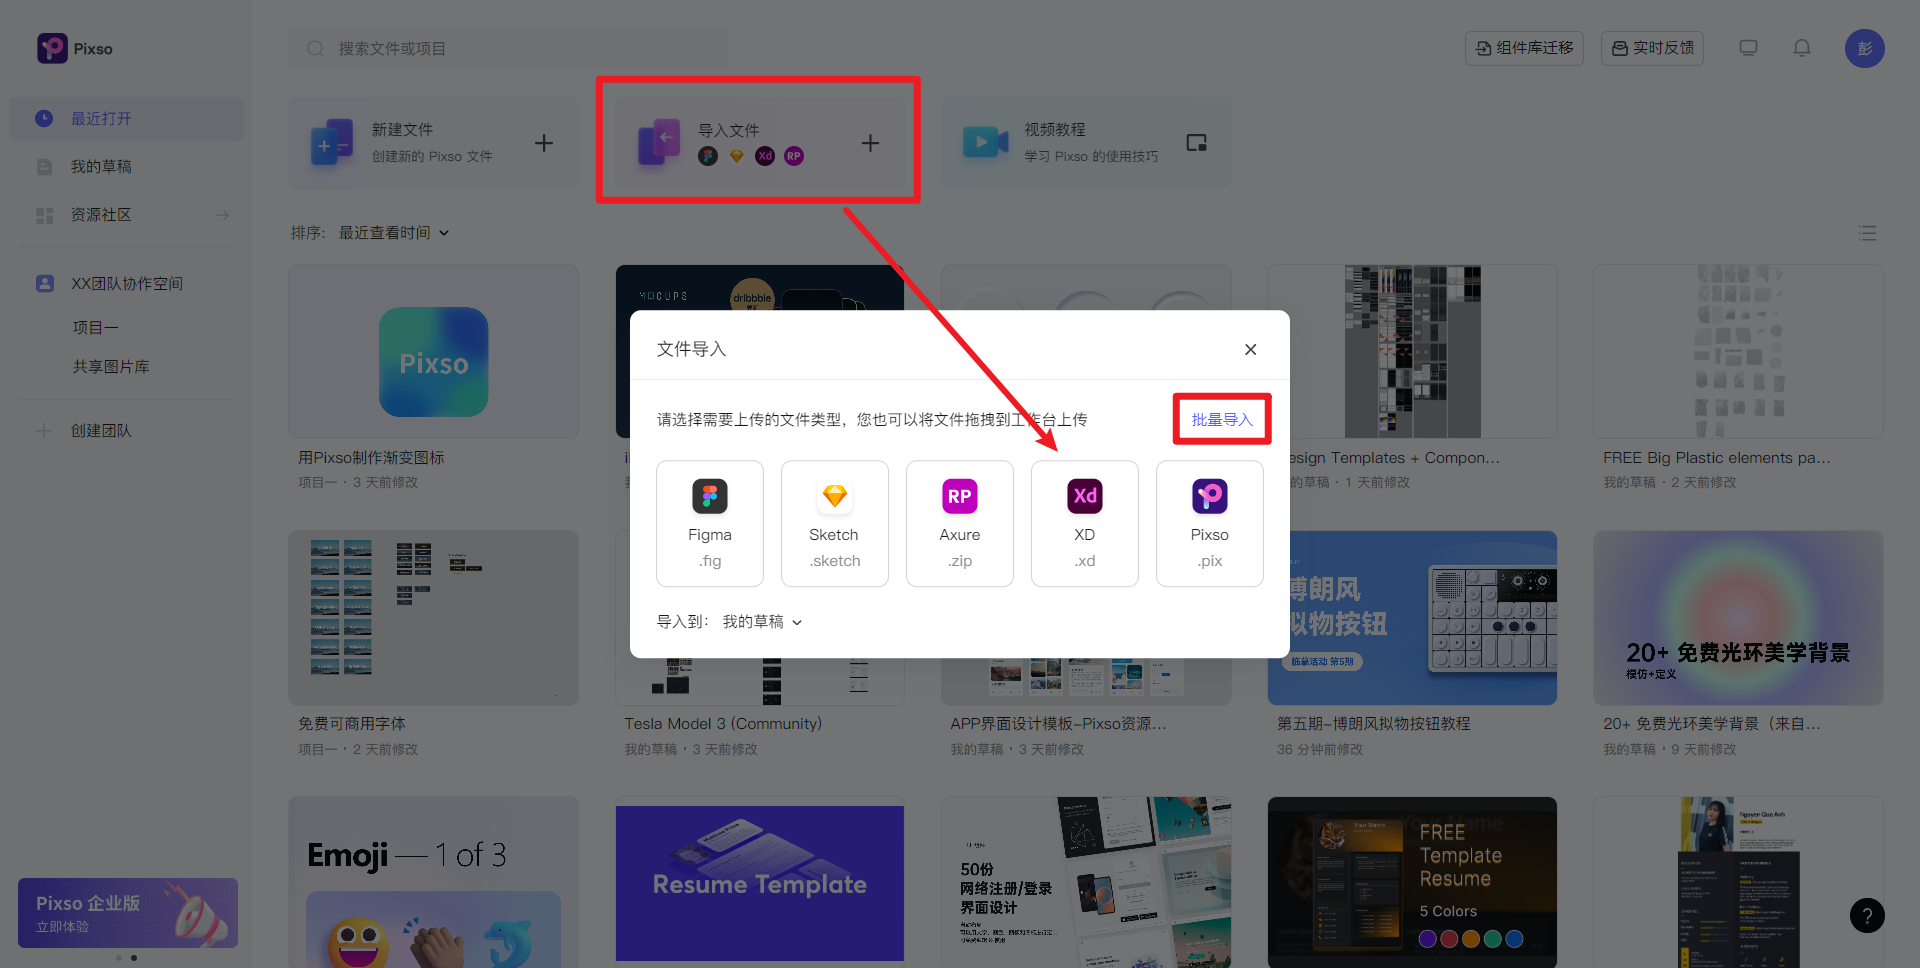Select the Sketch .sketch import option

click(x=834, y=522)
